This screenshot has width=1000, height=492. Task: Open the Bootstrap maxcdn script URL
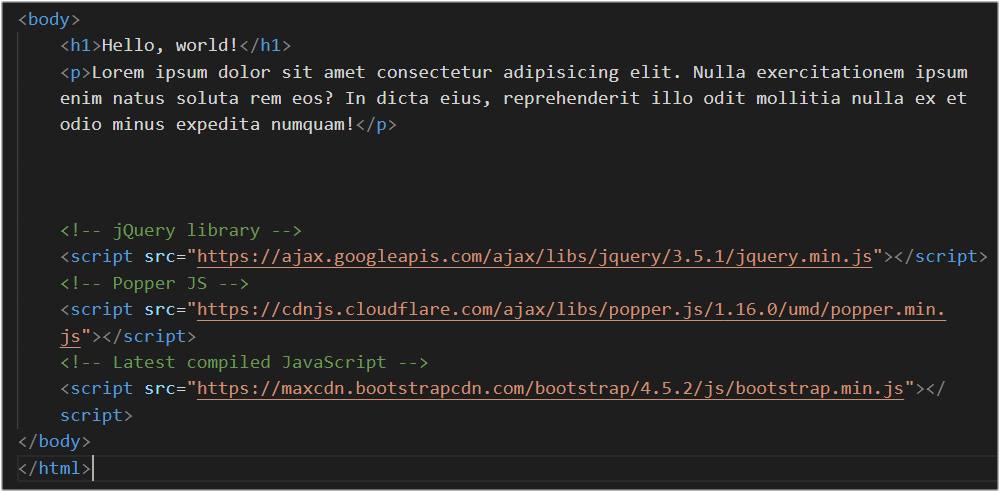[x=550, y=388]
